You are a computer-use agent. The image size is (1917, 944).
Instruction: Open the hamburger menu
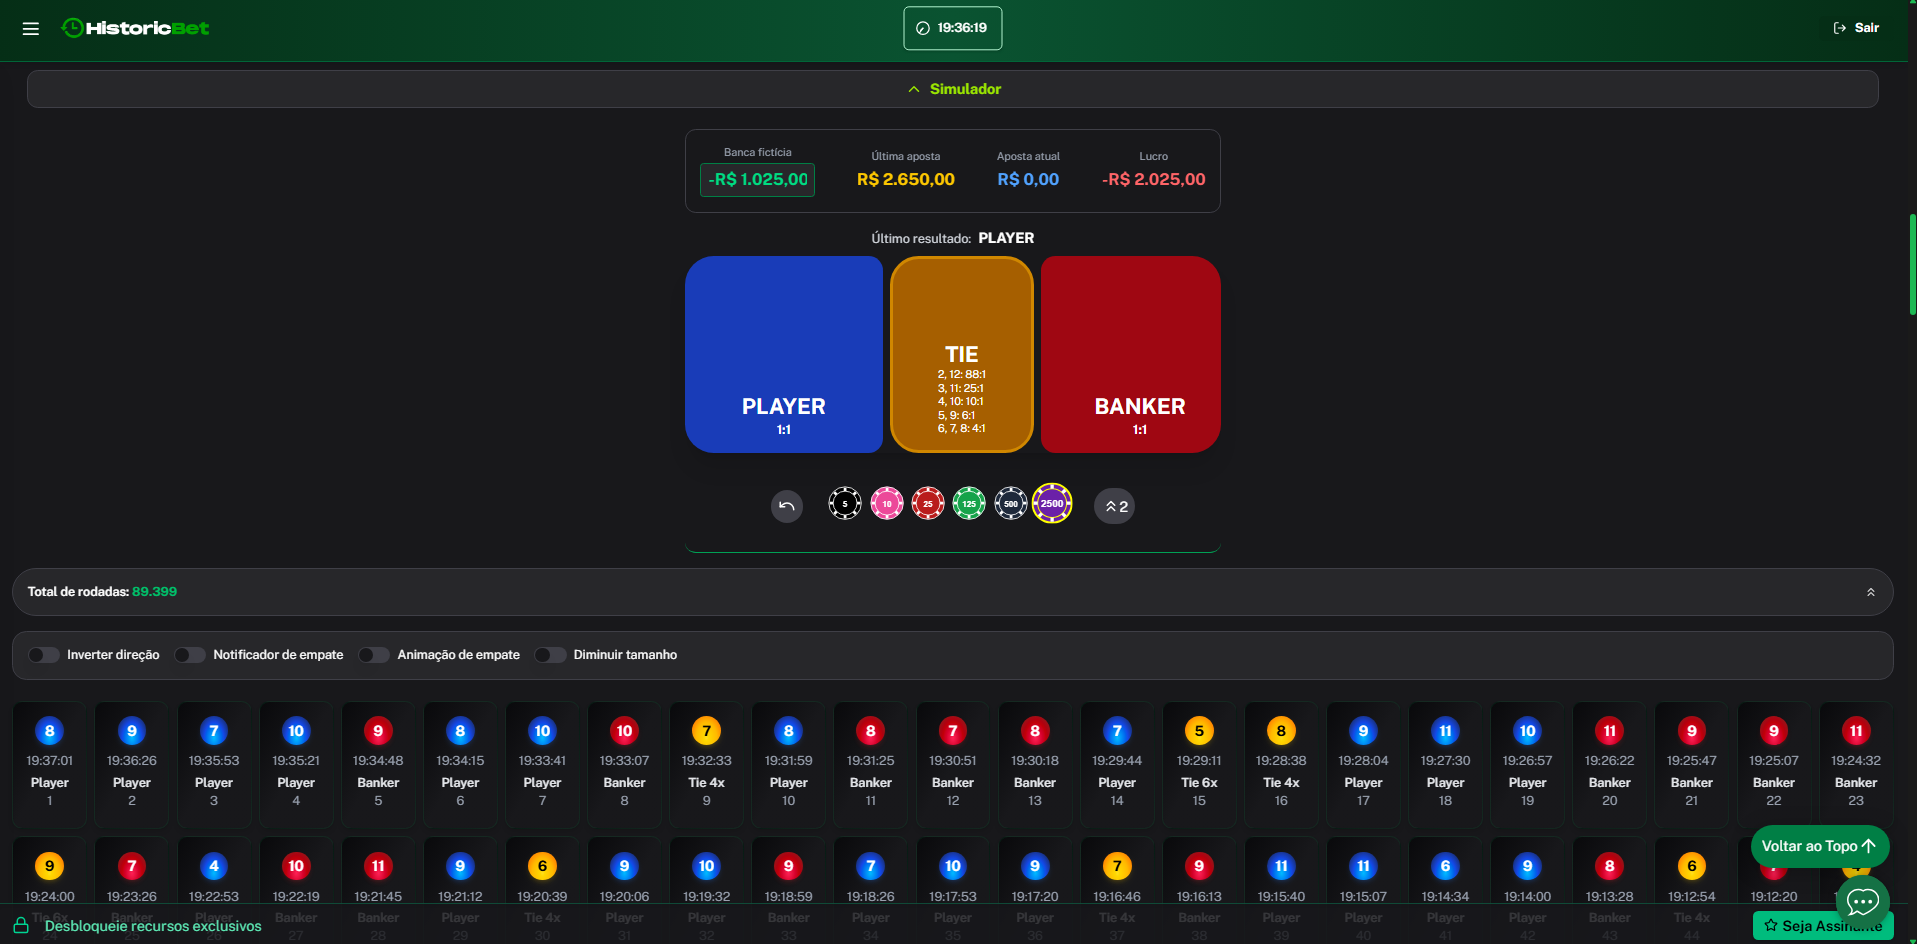coord(31,28)
